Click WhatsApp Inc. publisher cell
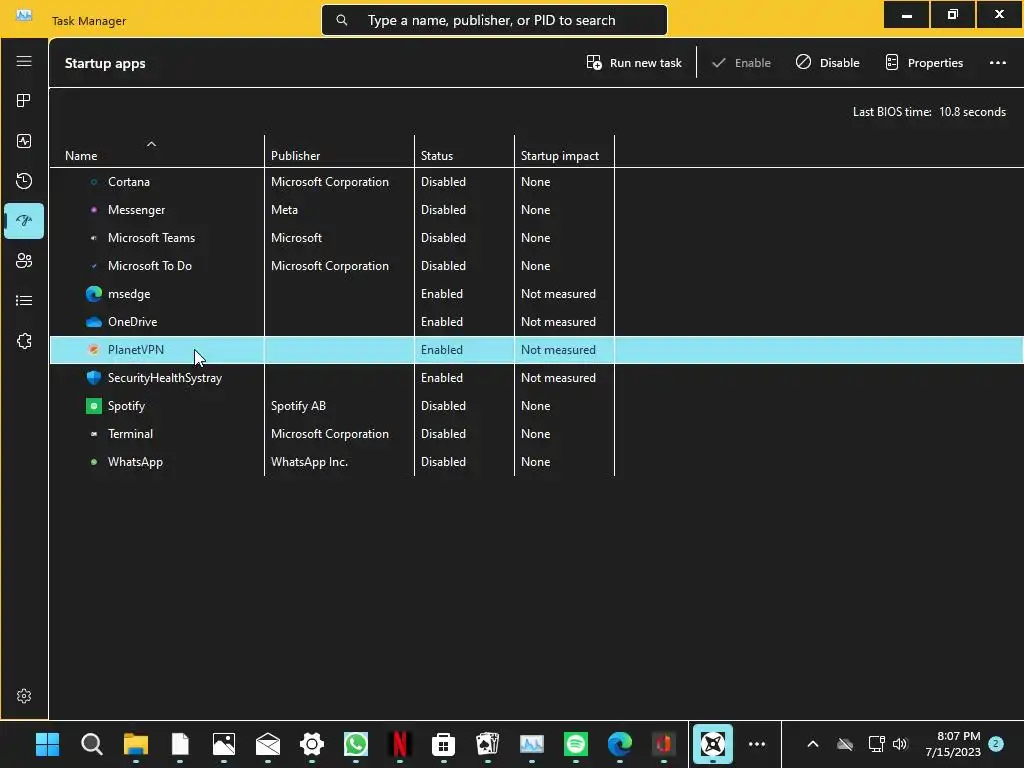The height and width of the screenshot is (768, 1024). (310, 462)
